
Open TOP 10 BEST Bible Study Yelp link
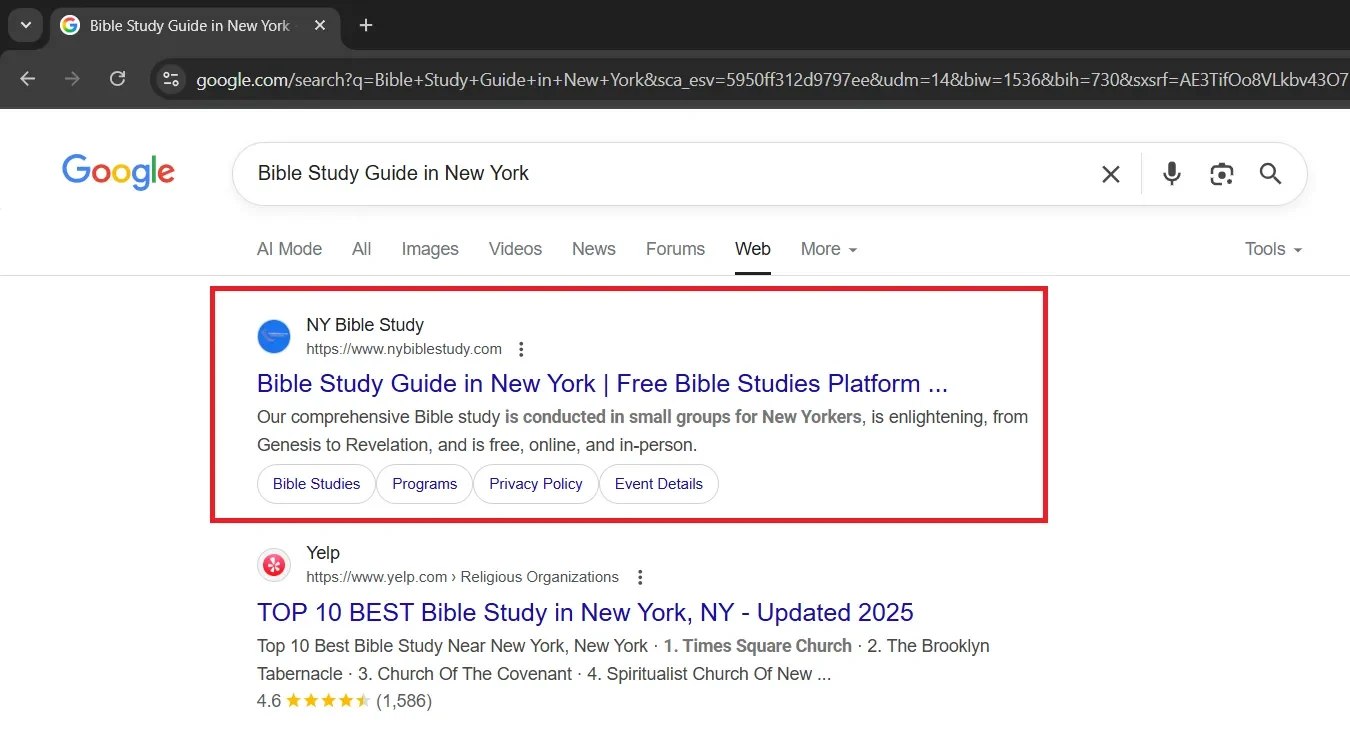(585, 612)
